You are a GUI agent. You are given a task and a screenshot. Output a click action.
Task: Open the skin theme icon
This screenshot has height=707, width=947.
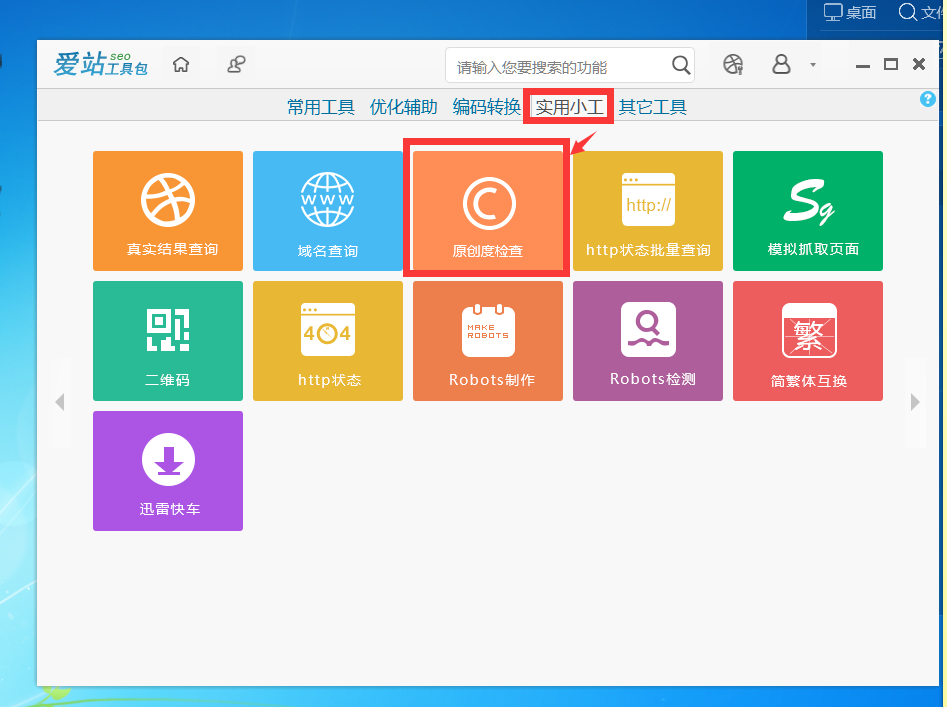[733, 64]
